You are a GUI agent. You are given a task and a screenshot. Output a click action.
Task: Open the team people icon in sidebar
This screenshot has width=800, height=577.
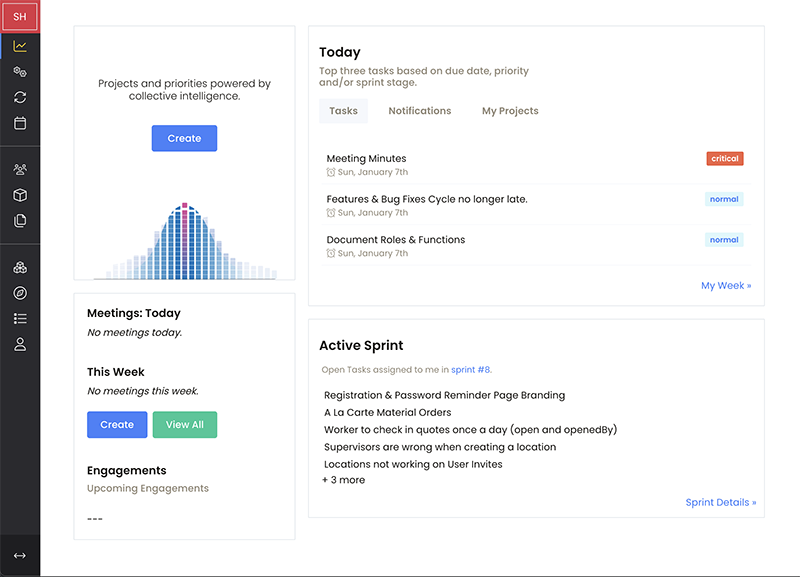20,169
